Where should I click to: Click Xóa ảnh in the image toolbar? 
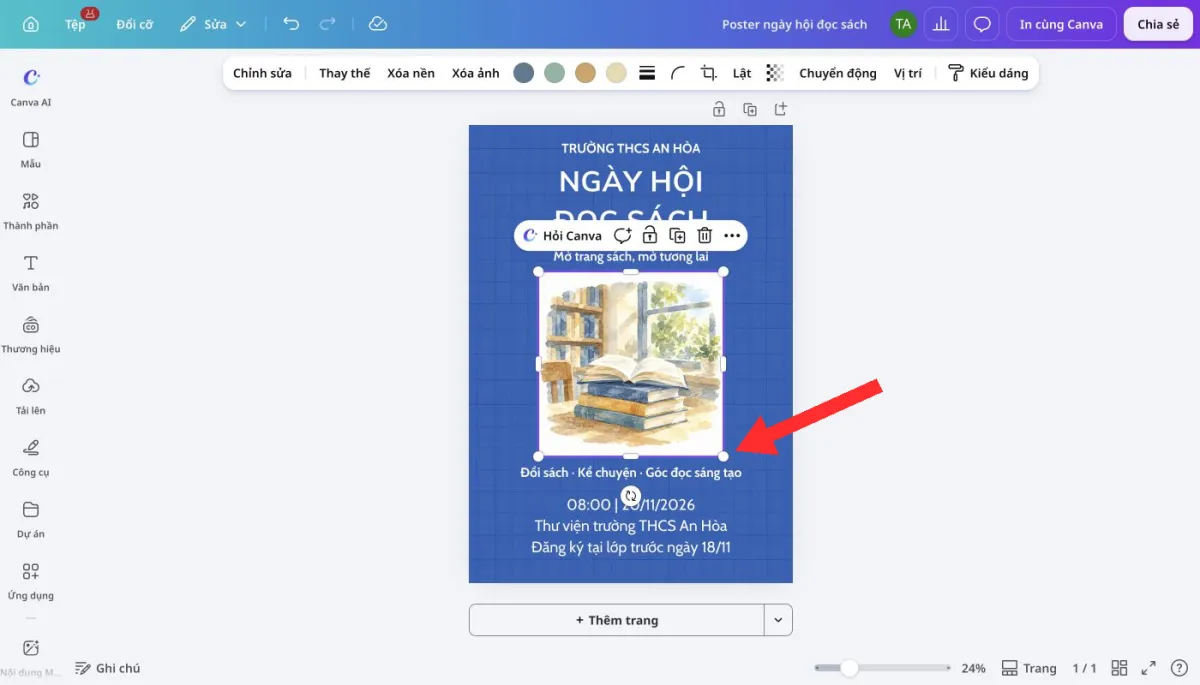[x=476, y=73]
